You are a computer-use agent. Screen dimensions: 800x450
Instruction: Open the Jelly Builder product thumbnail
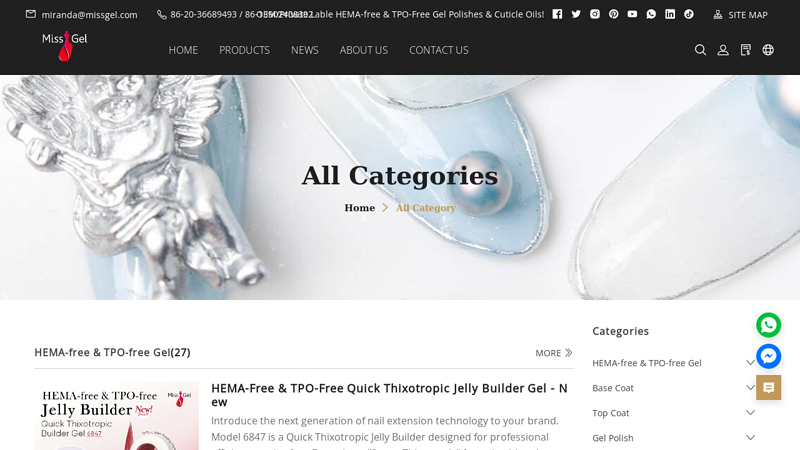pos(116,415)
